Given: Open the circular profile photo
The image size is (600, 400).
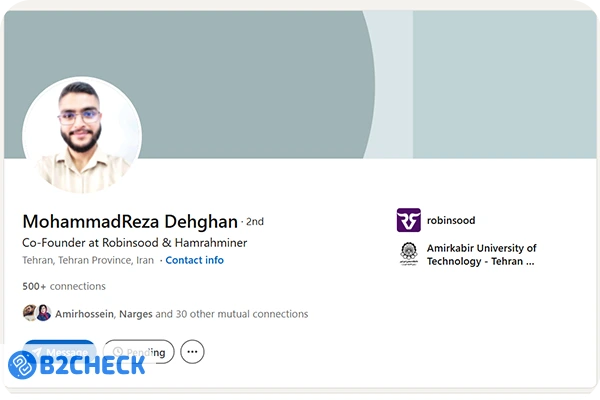Looking at the screenshot, I should click(82, 136).
